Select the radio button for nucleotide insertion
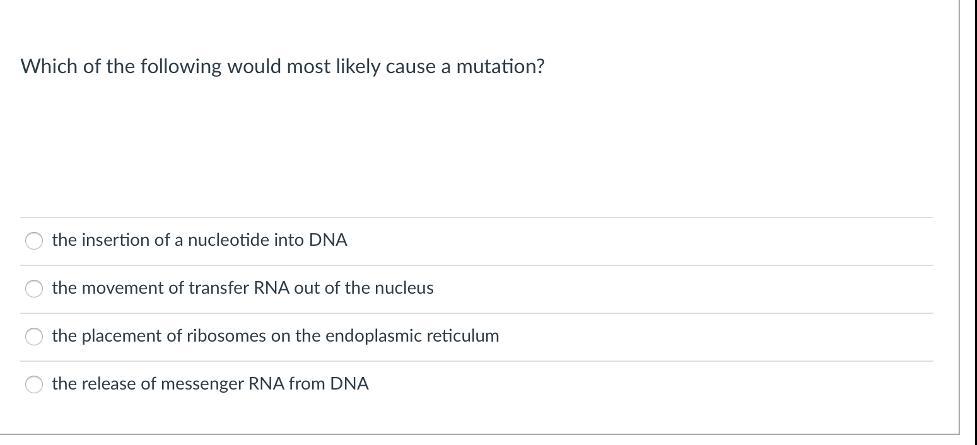 pos(34,241)
